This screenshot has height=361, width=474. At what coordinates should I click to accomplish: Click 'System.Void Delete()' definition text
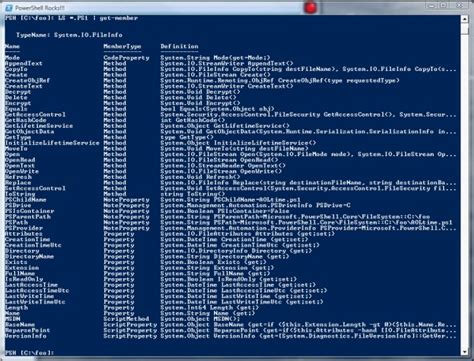tap(198, 97)
